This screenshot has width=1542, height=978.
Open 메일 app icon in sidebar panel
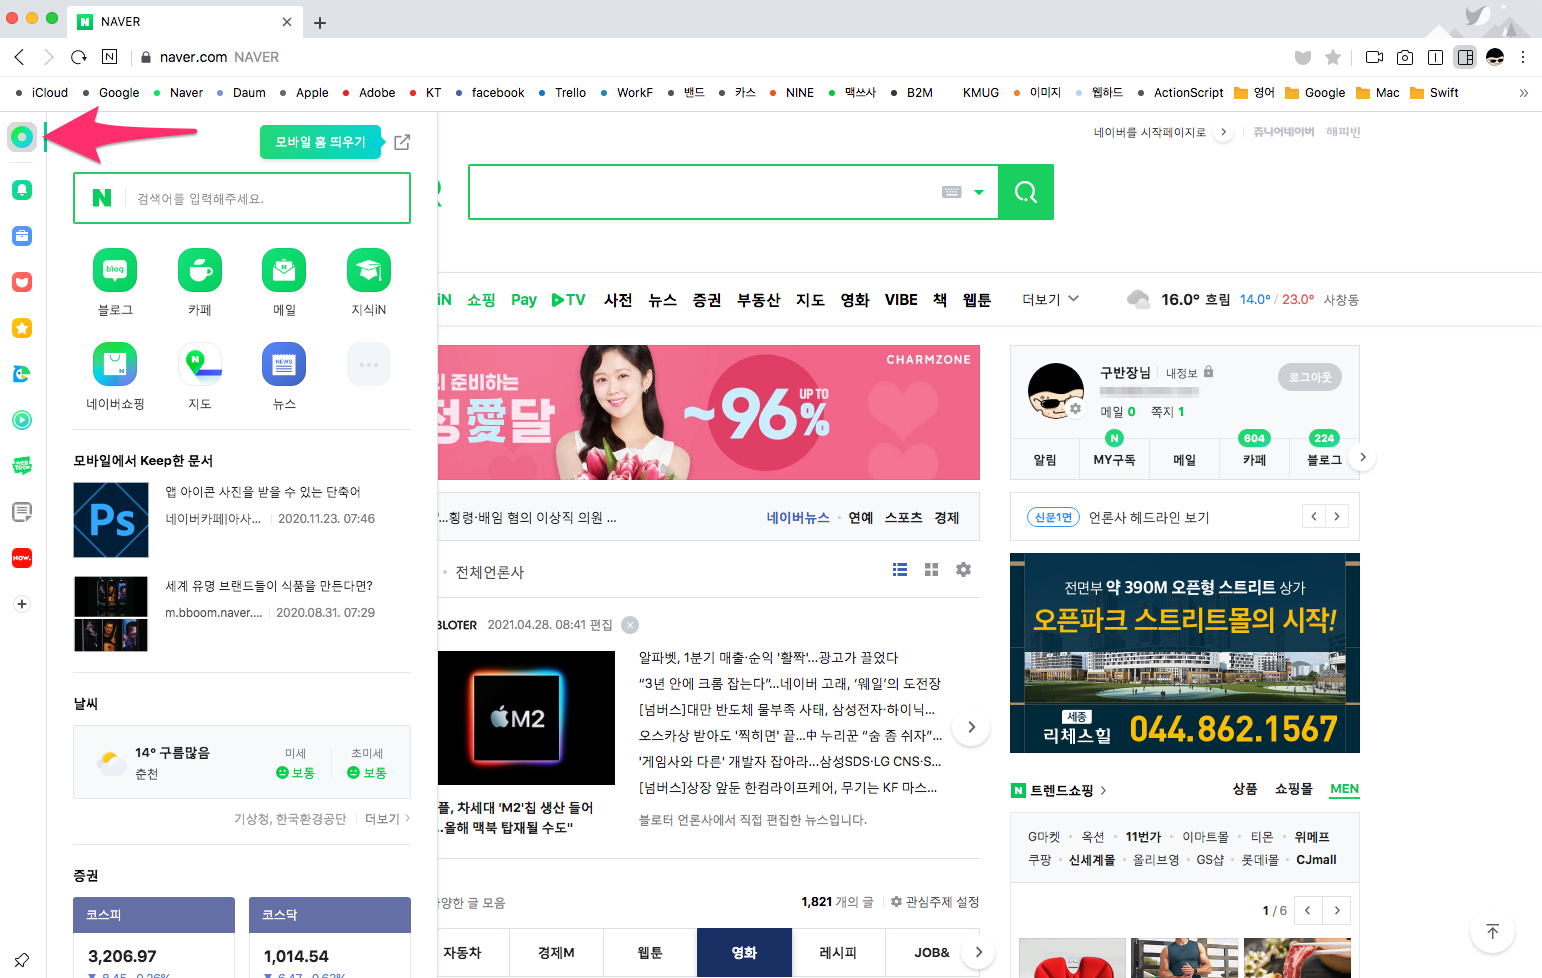(x=284, y=270)
